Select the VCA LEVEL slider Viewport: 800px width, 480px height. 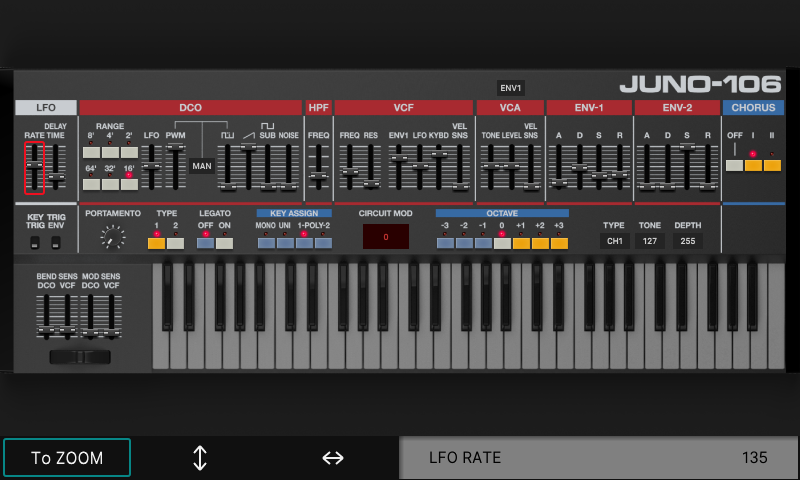(x=511, y=167)
